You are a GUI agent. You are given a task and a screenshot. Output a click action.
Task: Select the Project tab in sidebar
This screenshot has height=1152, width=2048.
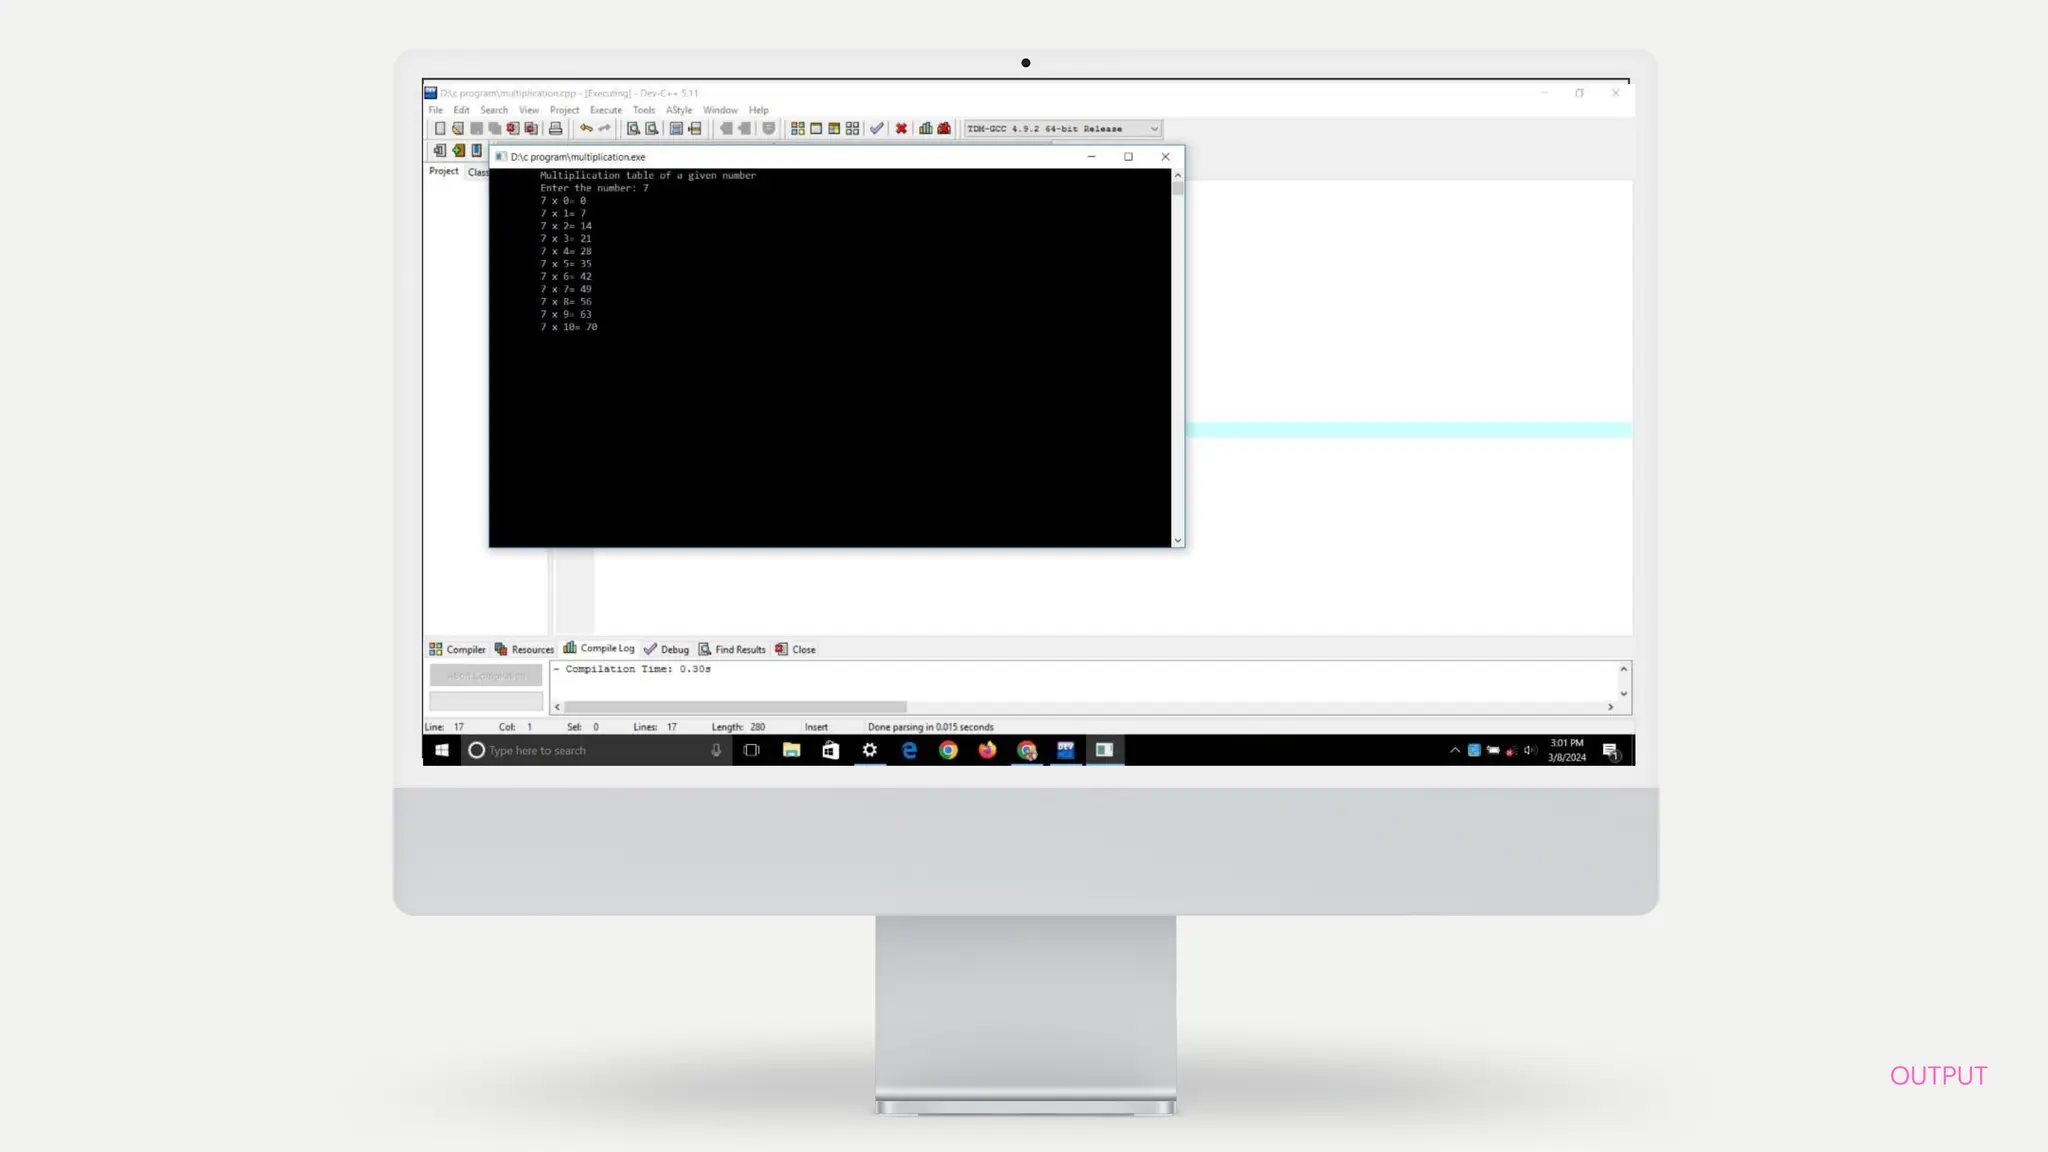(x=443, y=171)
